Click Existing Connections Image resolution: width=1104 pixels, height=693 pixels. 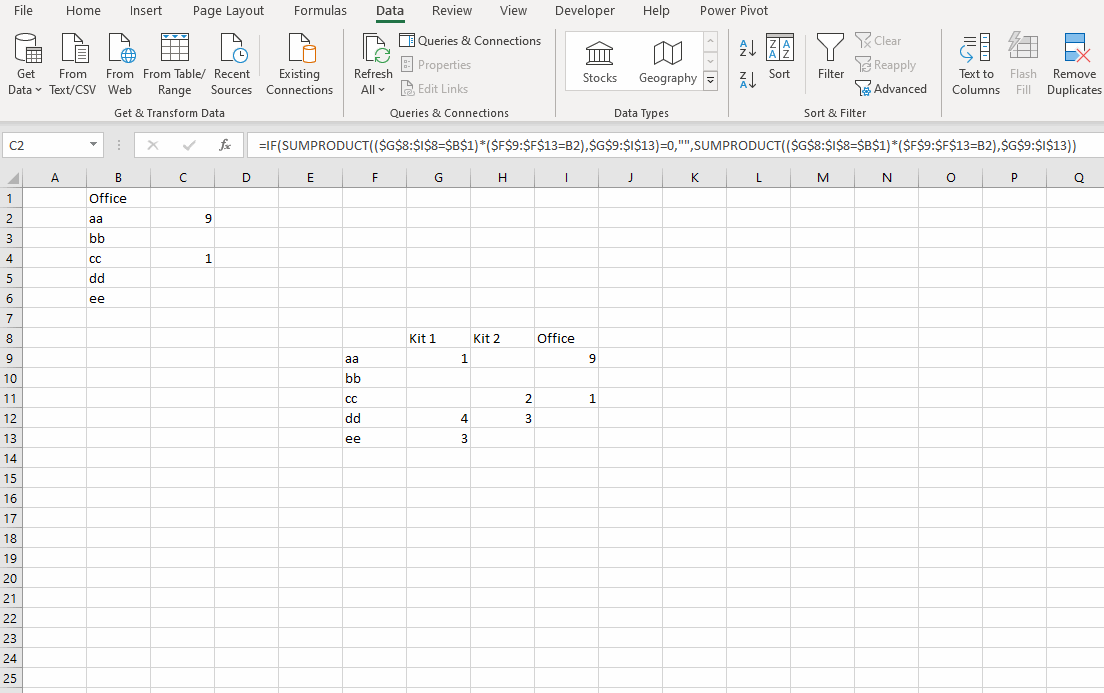coord(299,62)
